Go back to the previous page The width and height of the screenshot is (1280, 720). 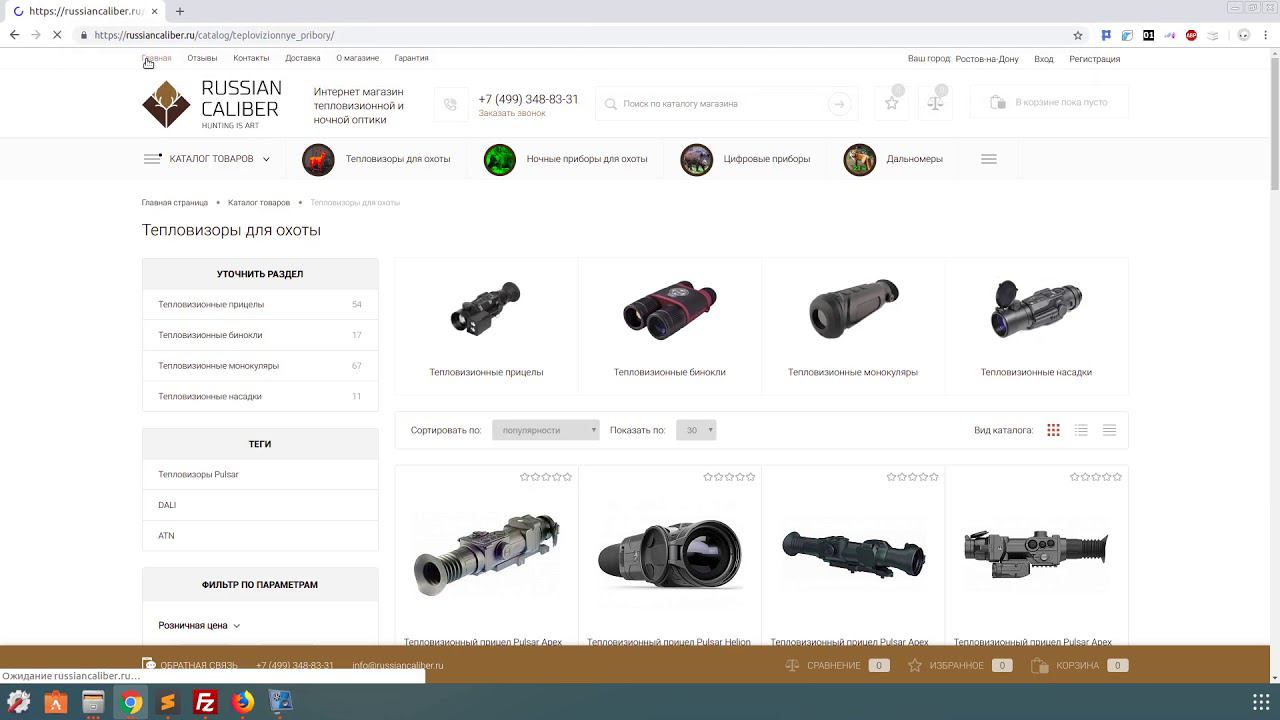pos(14,35)
